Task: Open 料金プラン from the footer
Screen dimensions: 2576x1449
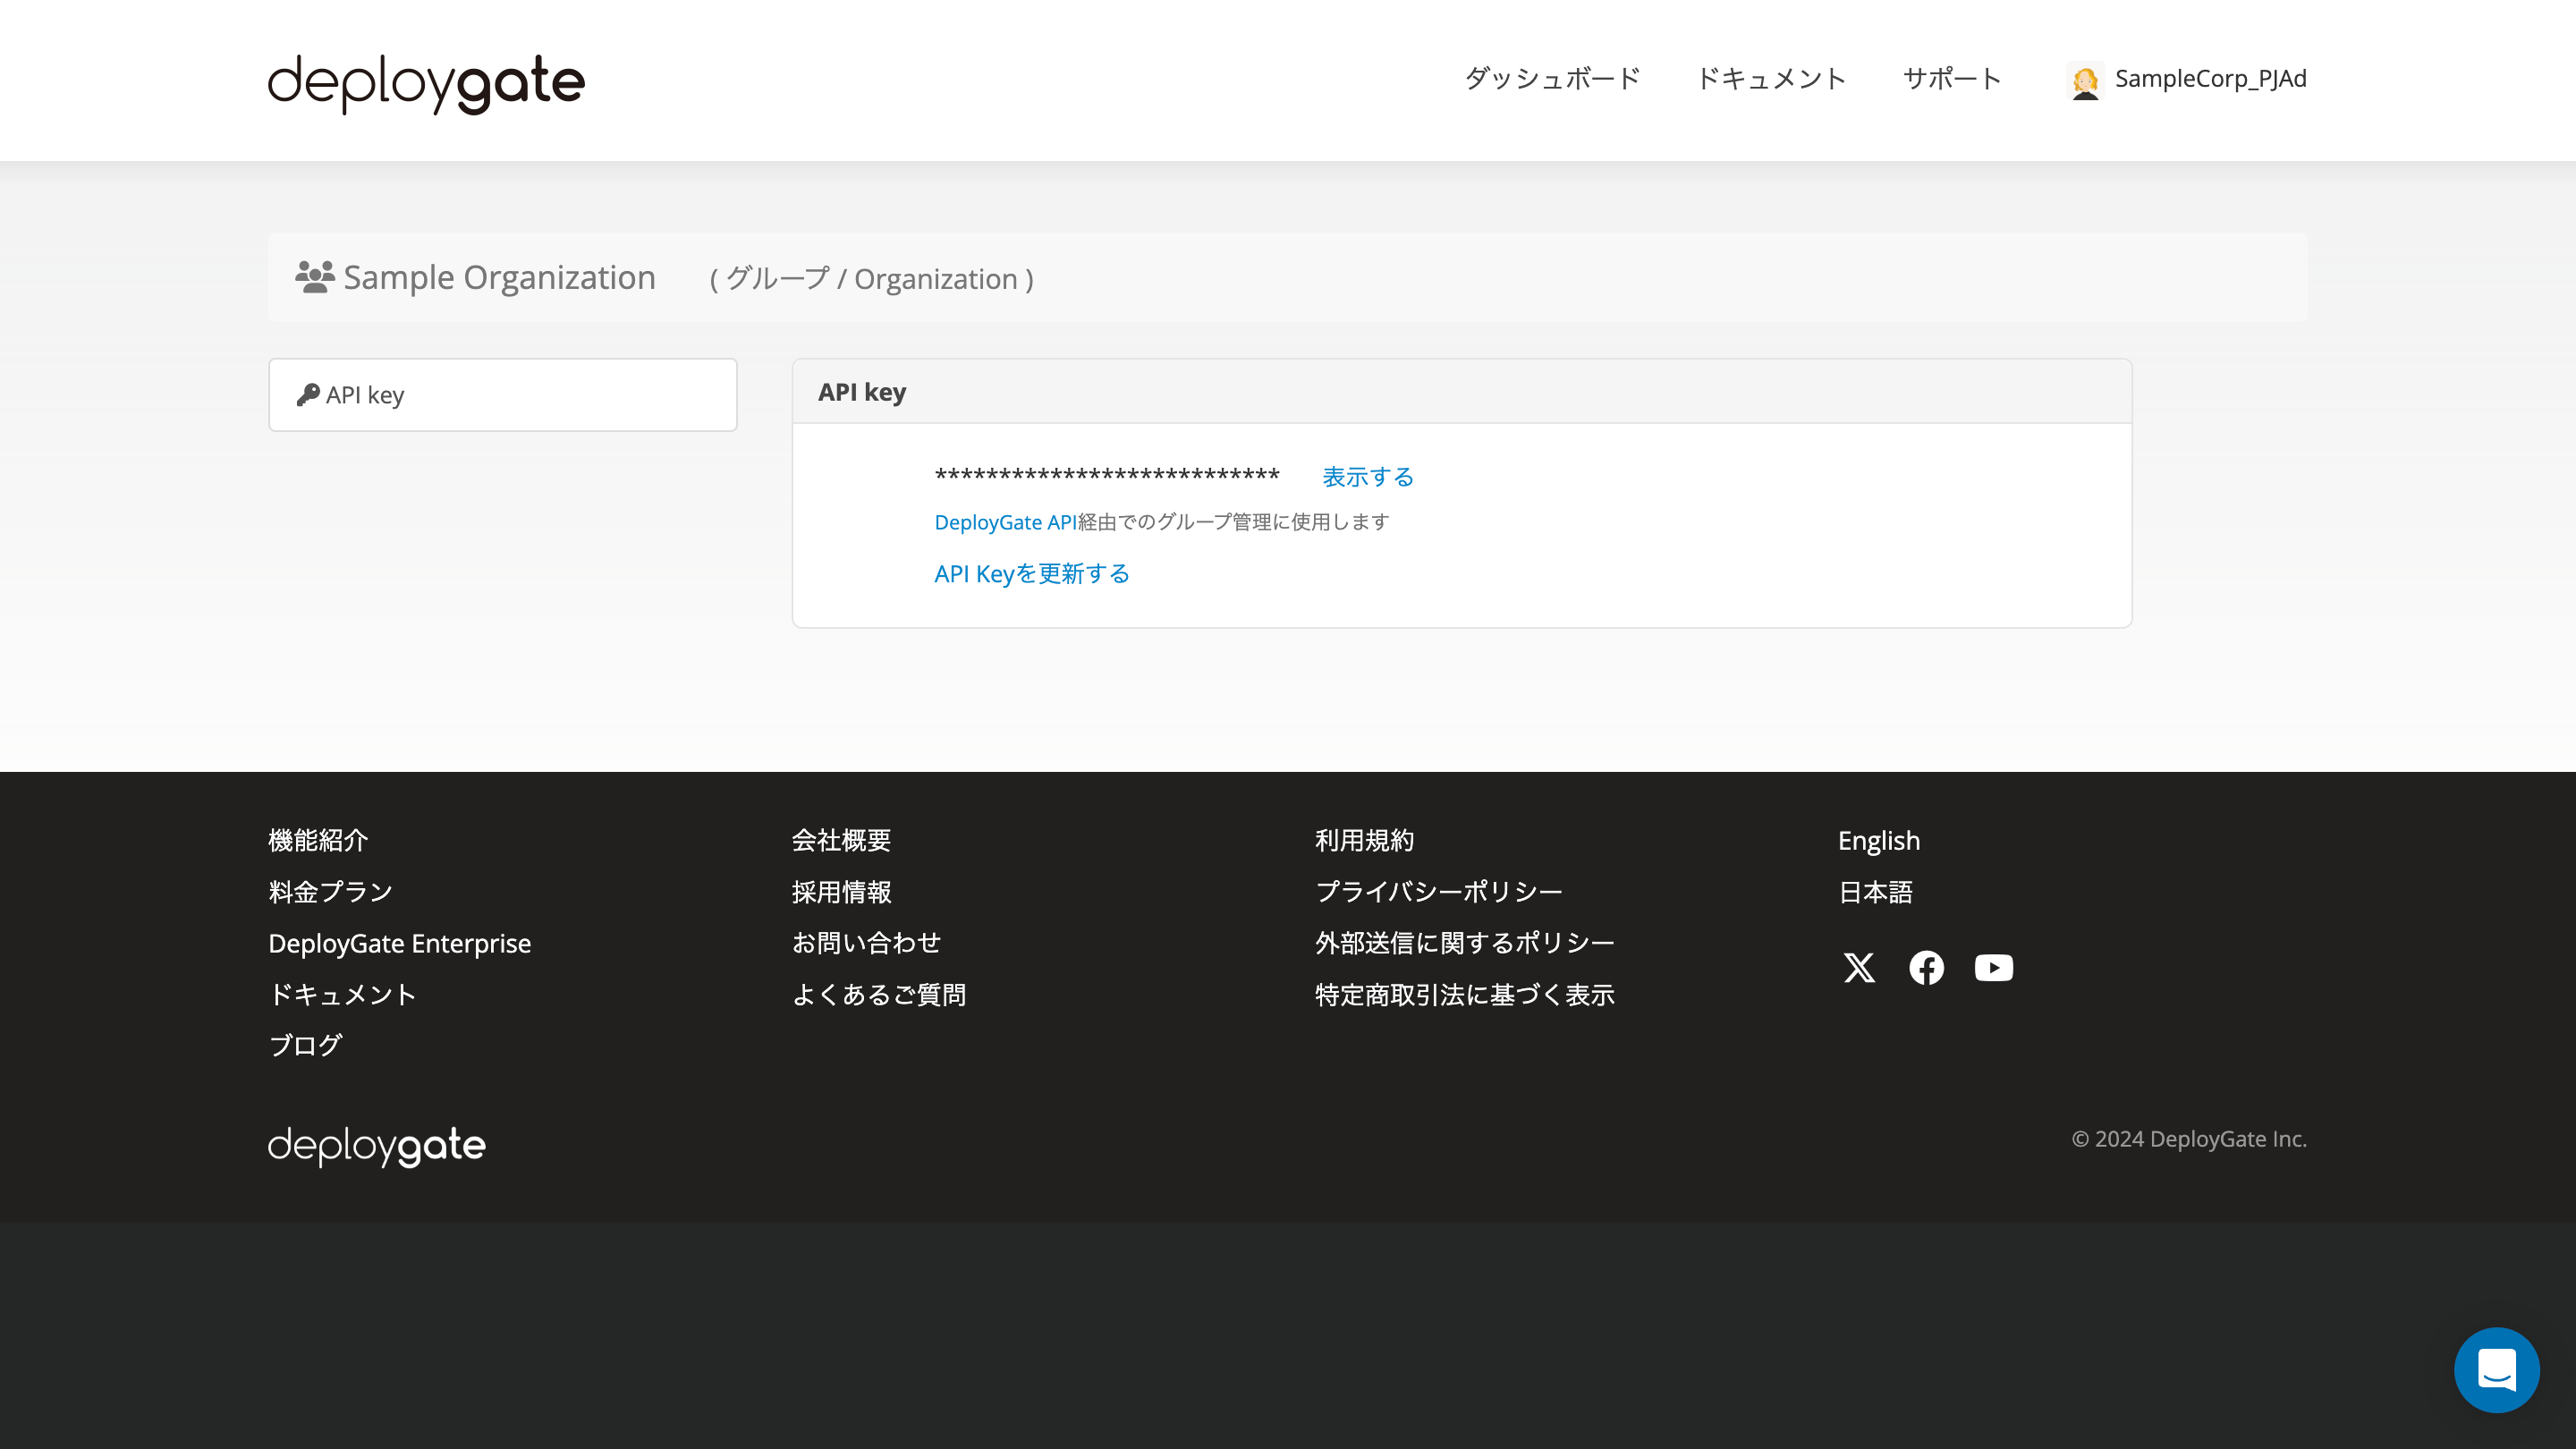Action: click(x=329, y=891)
